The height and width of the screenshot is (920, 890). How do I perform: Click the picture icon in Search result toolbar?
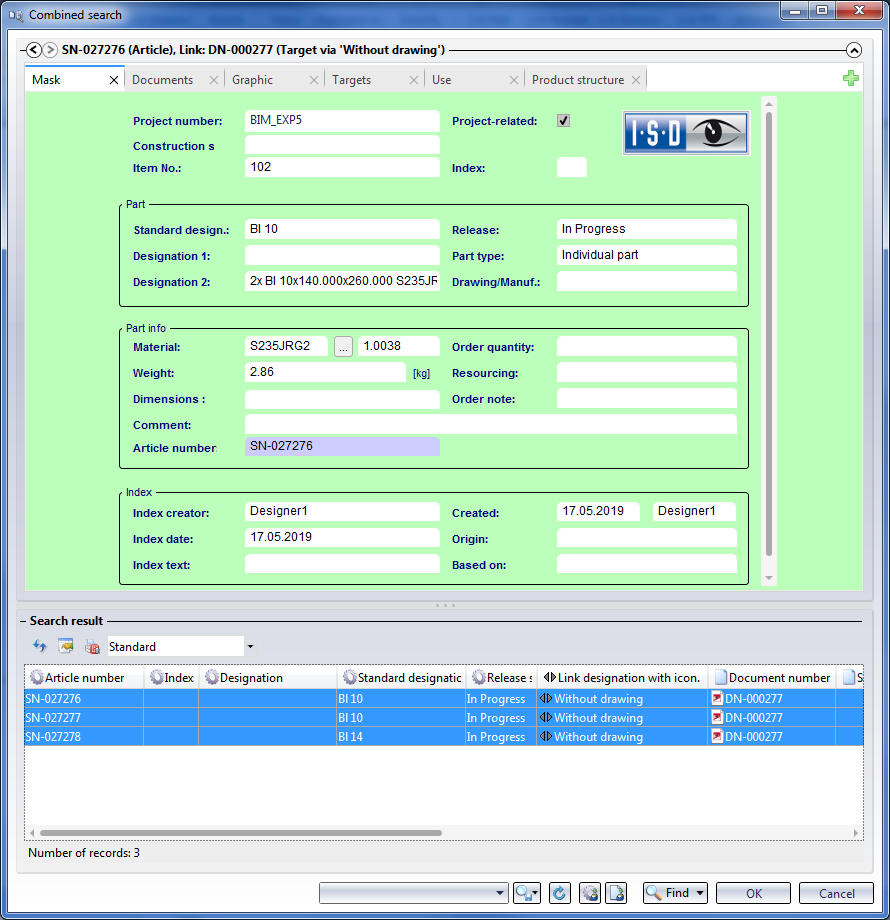(66, 646)
